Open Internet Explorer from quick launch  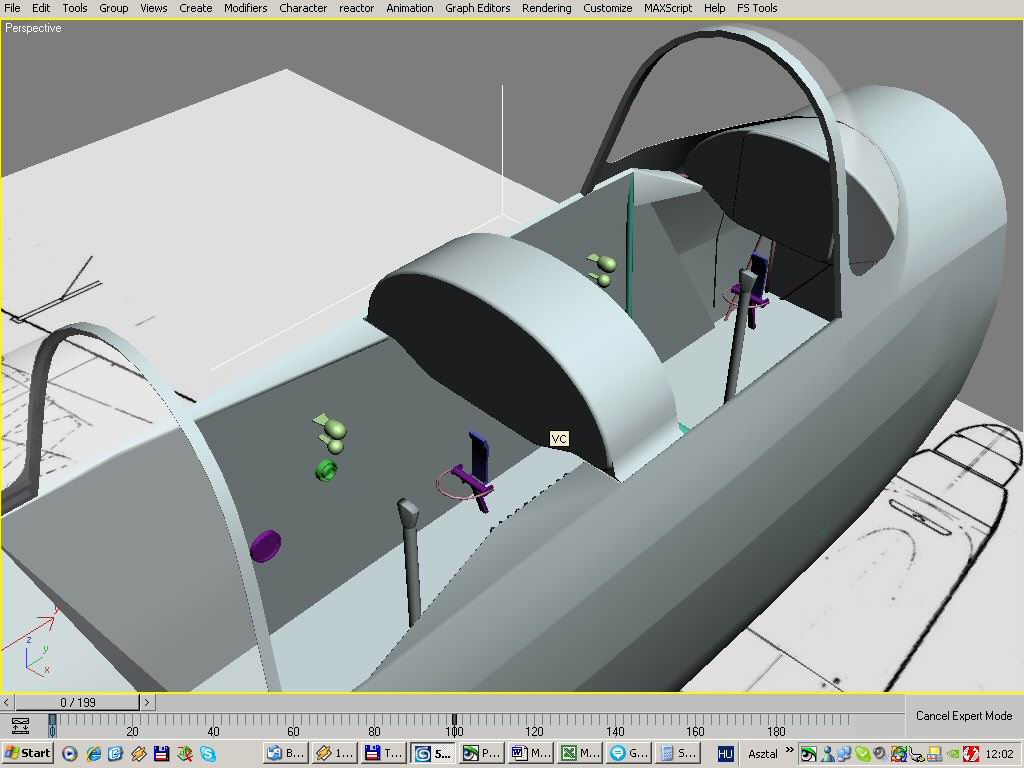(x=93, y=753)
